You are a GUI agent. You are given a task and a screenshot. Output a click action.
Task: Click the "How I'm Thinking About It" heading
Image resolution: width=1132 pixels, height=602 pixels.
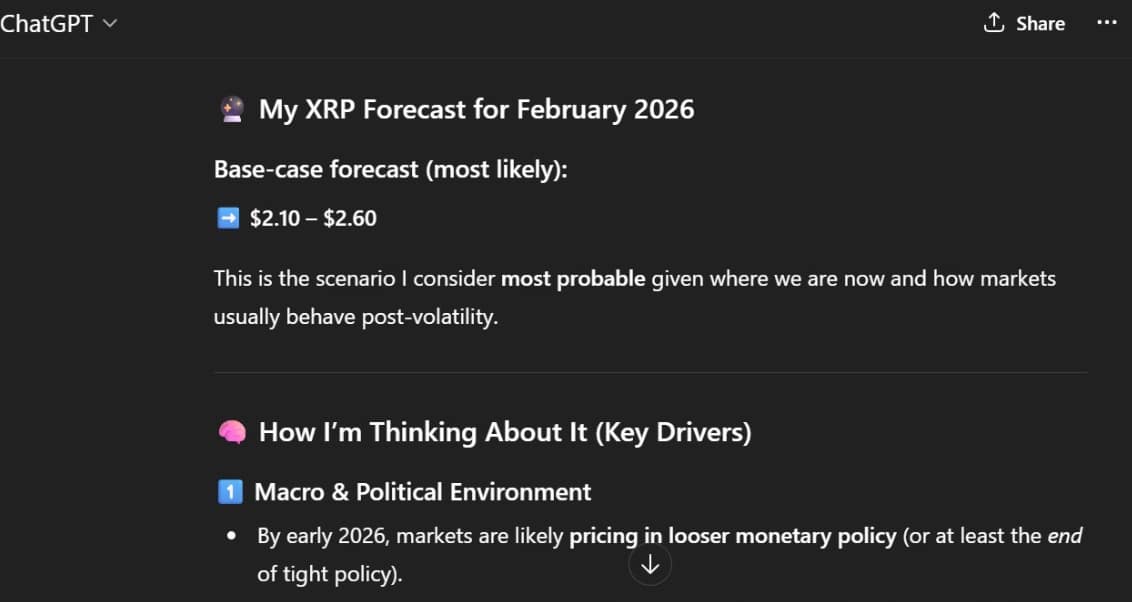click(x=505, y=432)
